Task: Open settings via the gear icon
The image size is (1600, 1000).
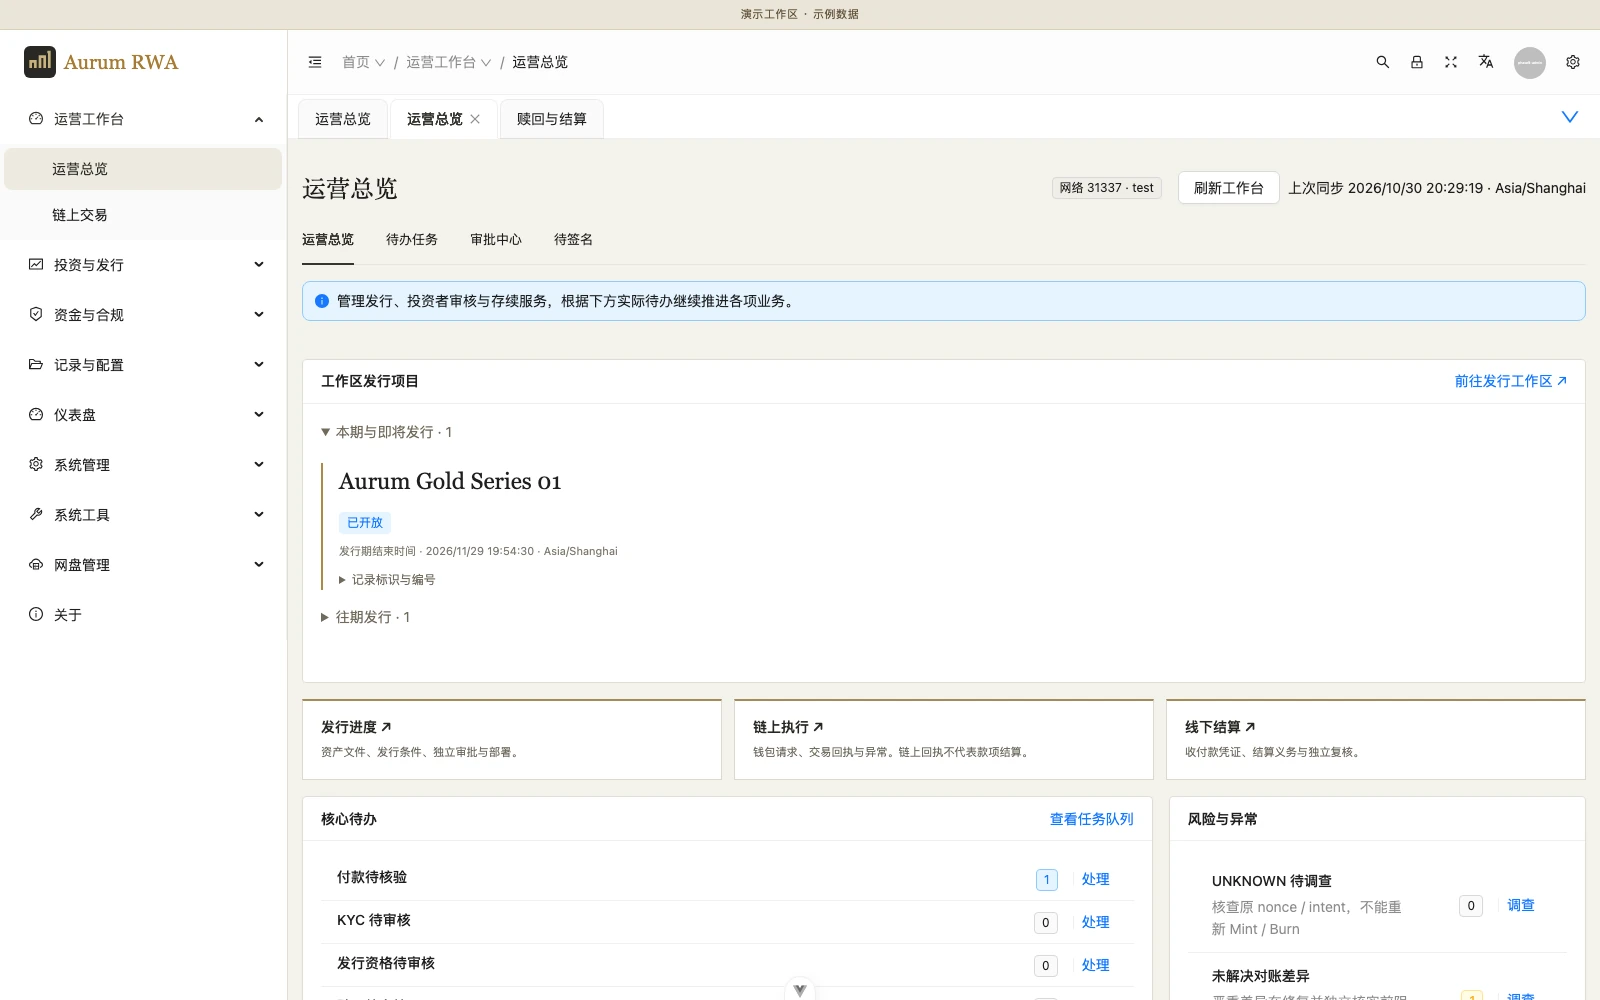Action: [1573, 62]
